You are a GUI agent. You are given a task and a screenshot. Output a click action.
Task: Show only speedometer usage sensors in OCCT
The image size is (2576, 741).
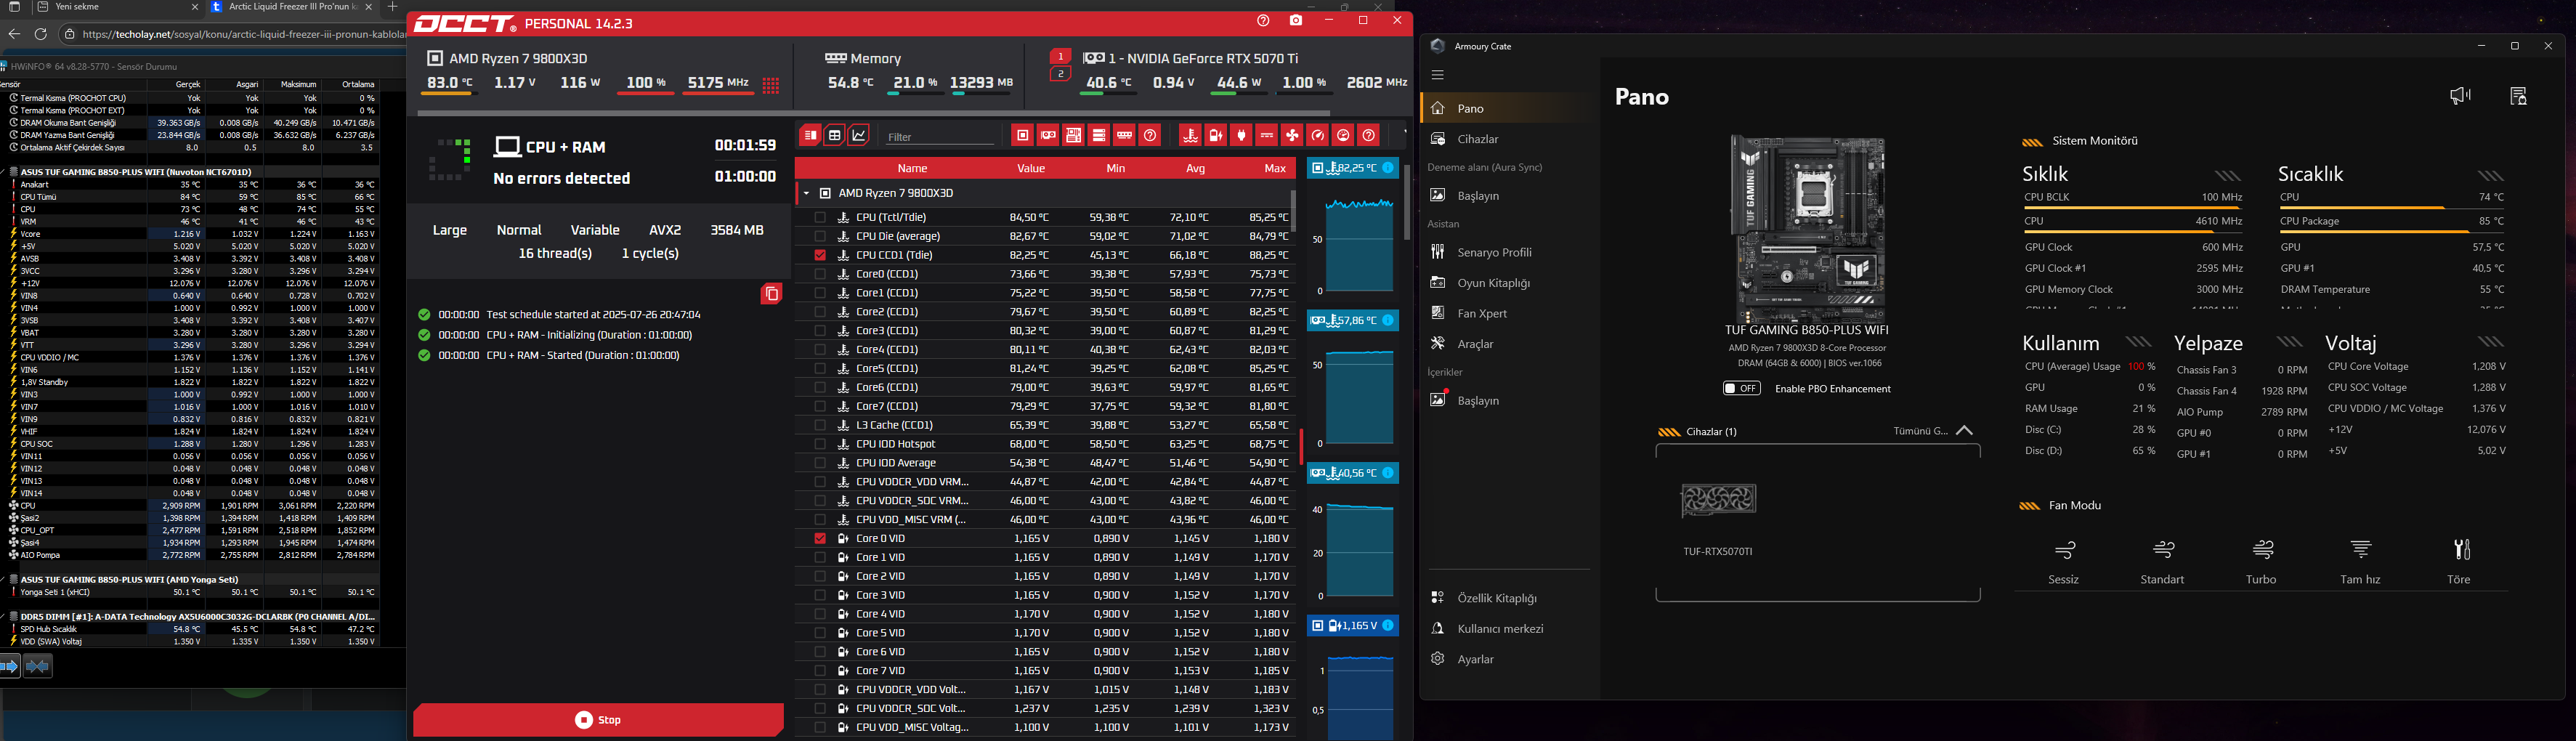coord(1318,135)
